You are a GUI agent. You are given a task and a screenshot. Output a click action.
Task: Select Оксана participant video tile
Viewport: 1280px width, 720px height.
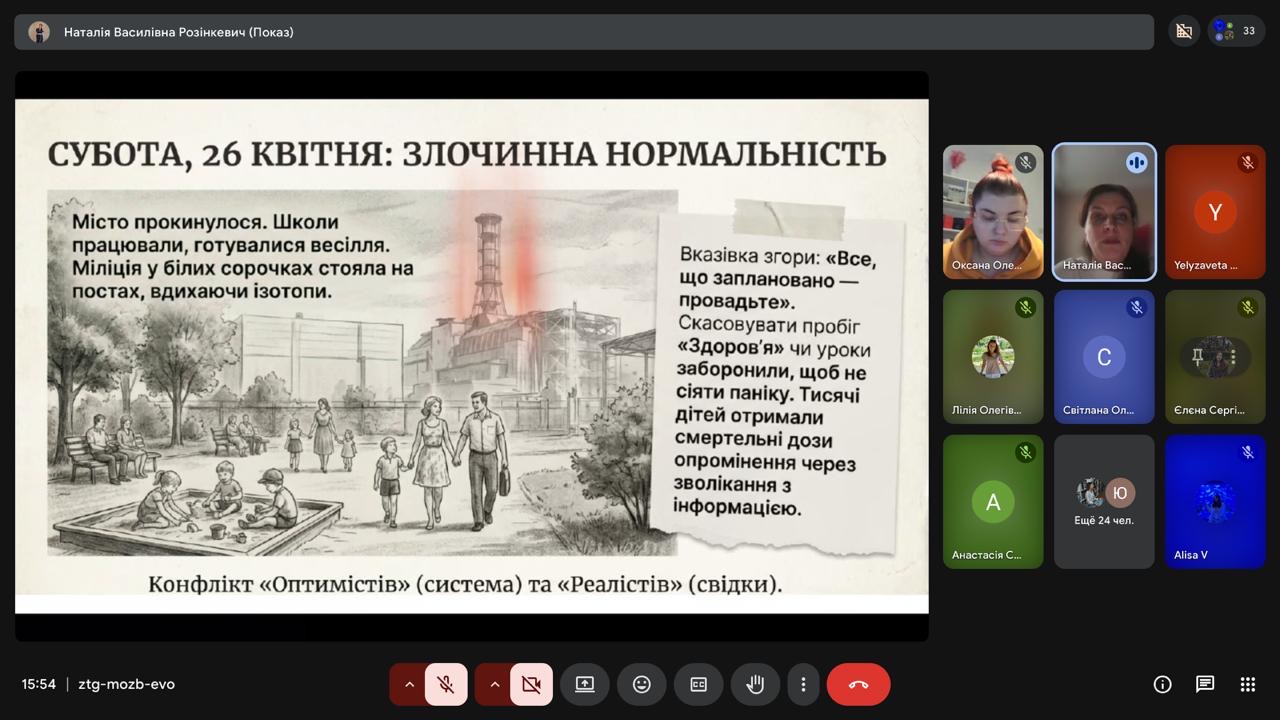(993, 212)
